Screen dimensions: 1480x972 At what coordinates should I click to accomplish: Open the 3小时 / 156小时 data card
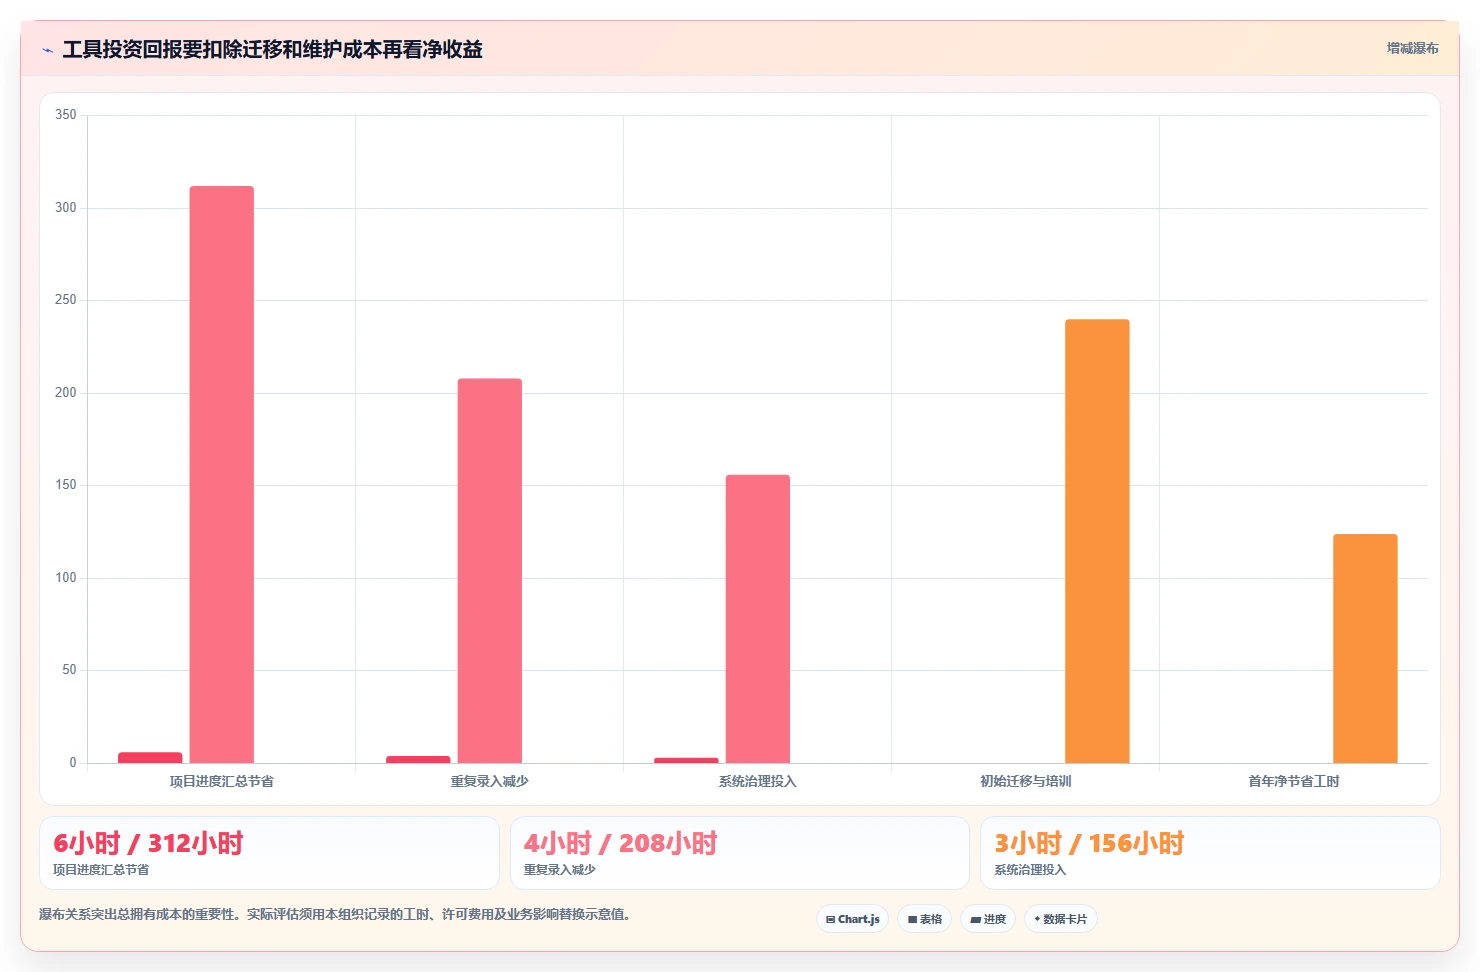click(1210, 853)
